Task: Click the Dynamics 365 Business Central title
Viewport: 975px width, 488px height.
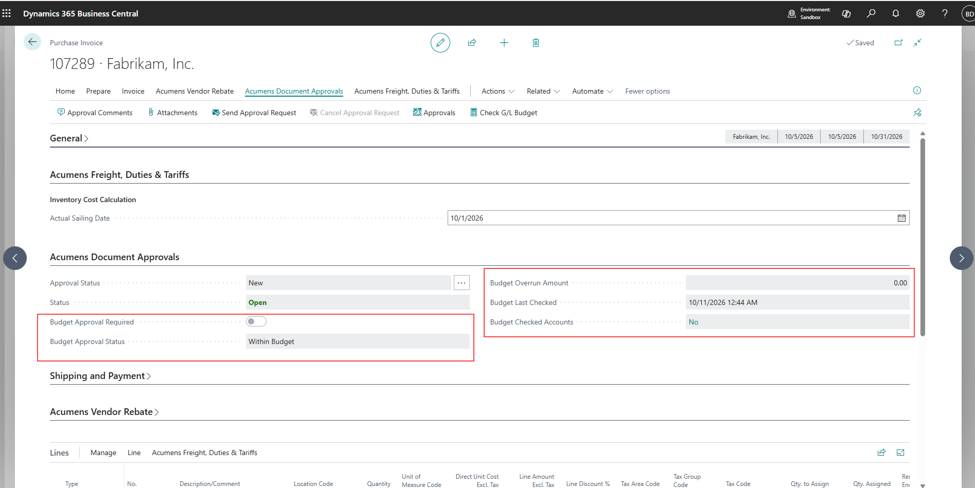Action: tap(81, 13)
